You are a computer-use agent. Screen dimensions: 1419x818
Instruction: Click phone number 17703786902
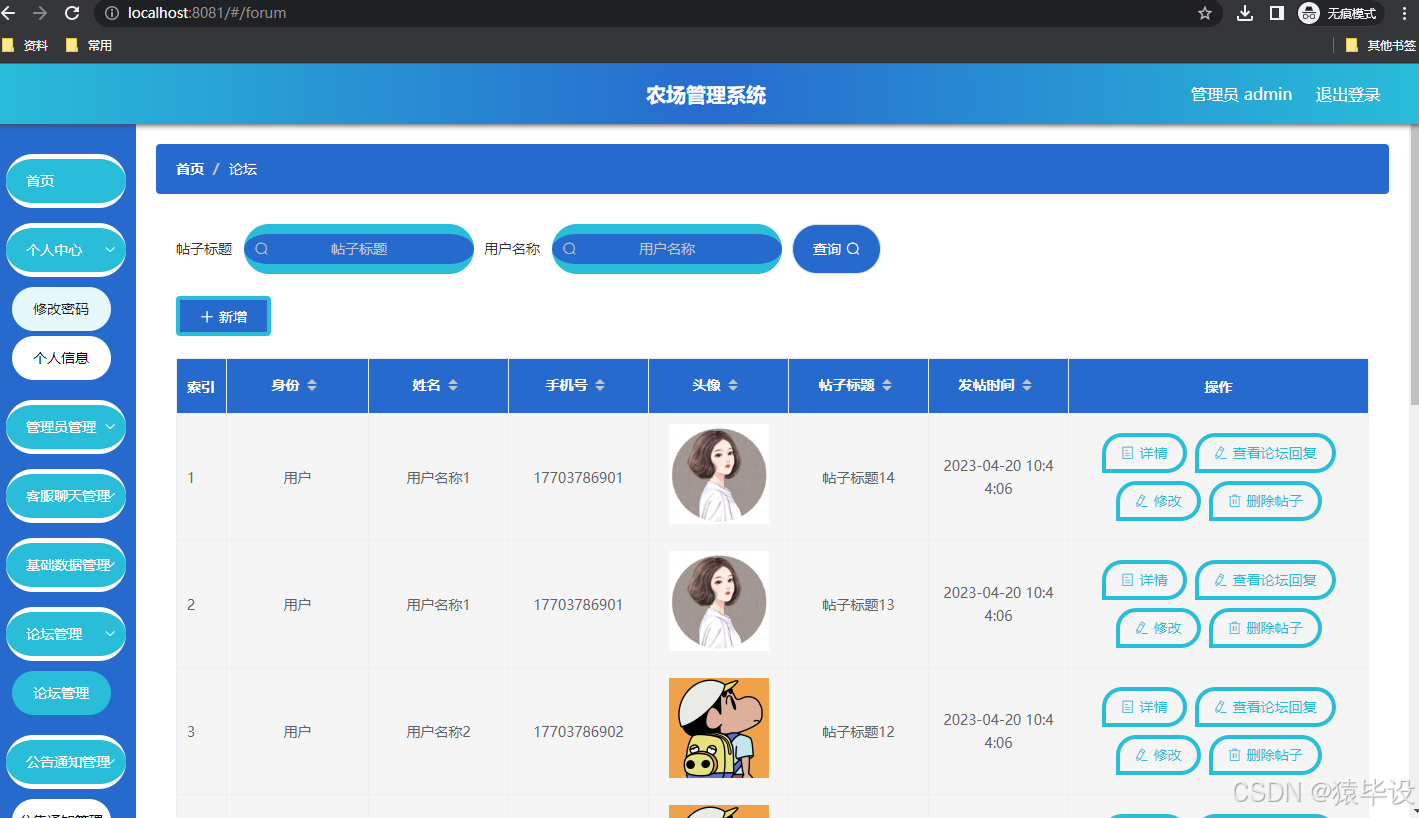578,732
